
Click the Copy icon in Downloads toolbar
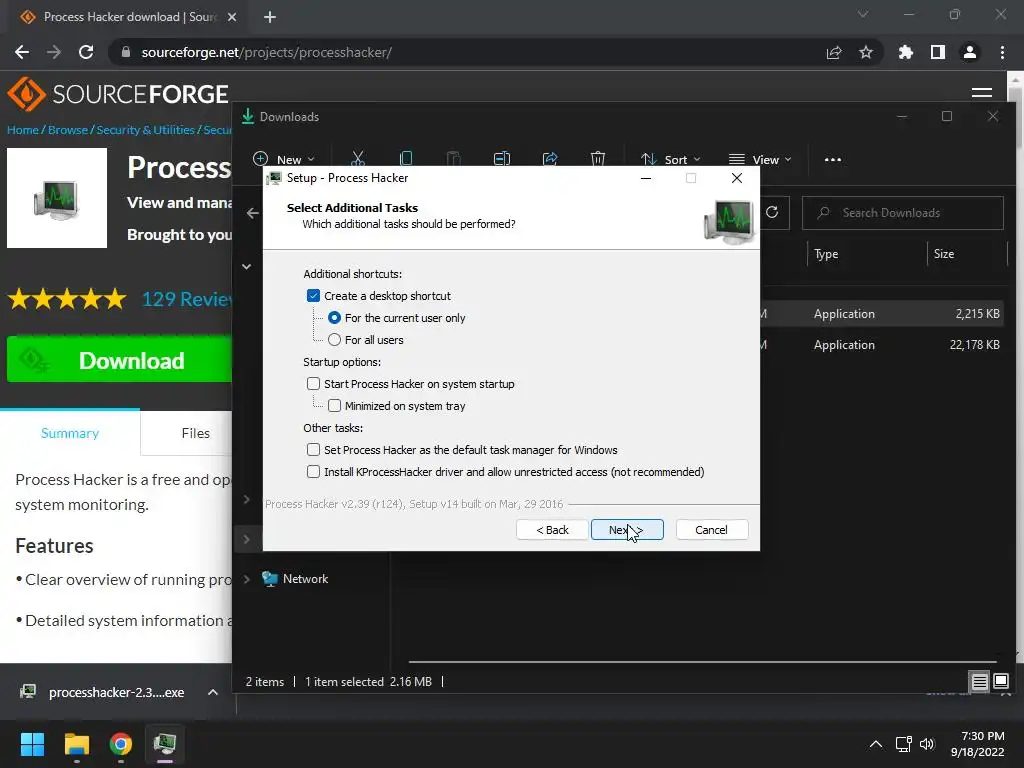[x=406, y=159]
